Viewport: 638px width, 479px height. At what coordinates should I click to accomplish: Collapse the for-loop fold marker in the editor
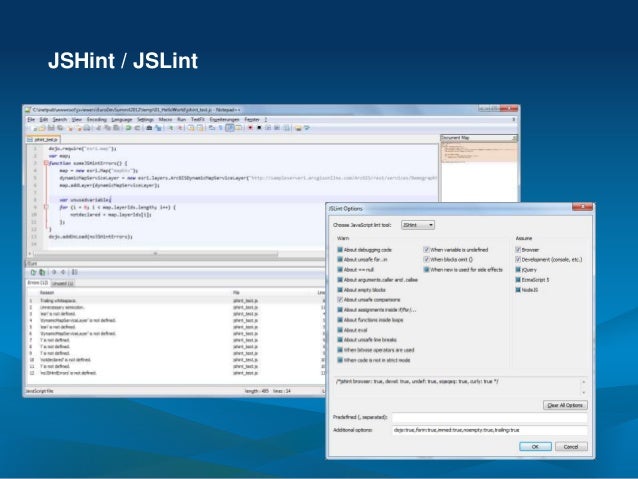[x=46, y=207]
